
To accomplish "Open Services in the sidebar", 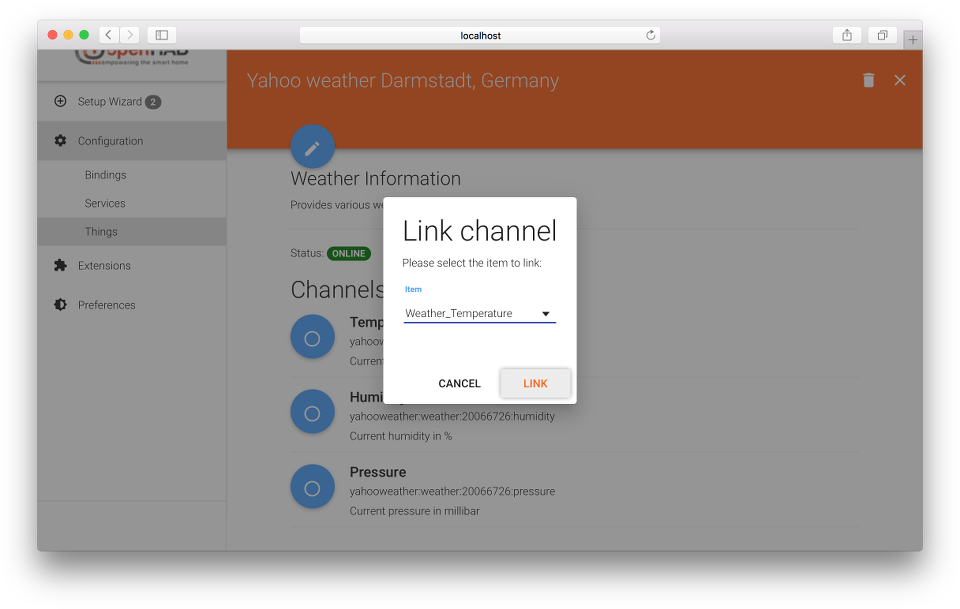I will [x=132, y=203].
